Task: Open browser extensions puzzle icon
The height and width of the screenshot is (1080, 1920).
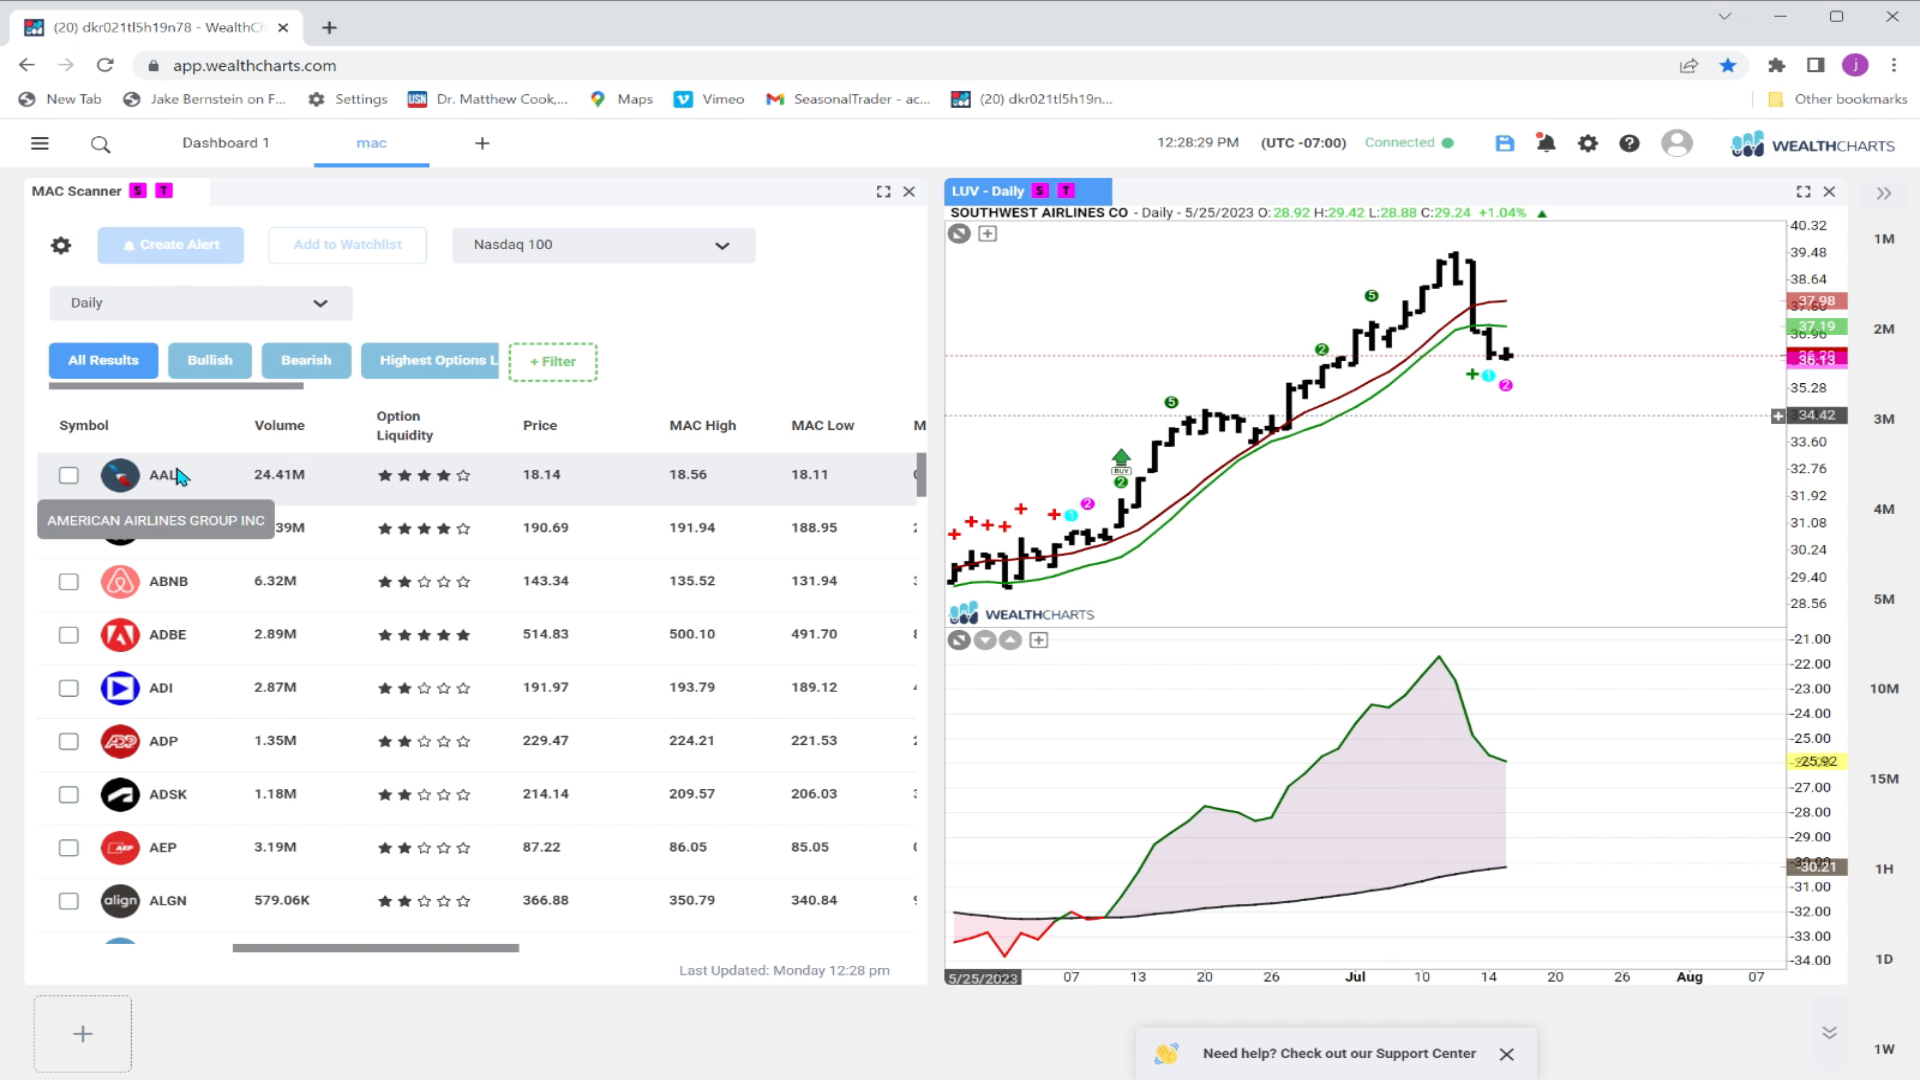Action: click(x=1776, y=65)
